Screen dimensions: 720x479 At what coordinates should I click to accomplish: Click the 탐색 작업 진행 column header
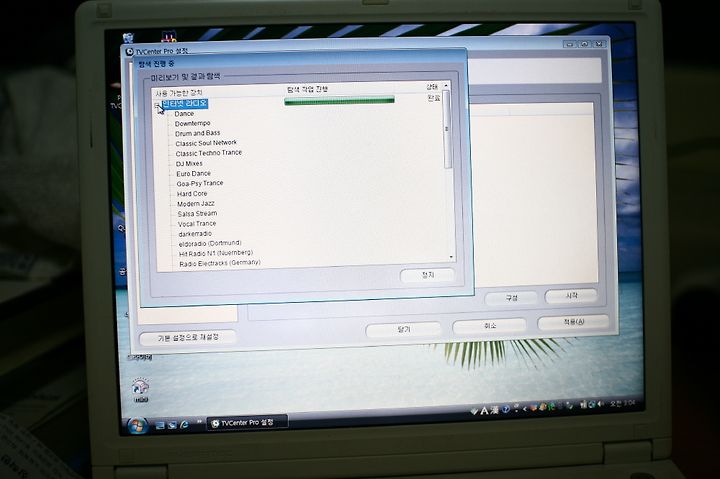coord(307,89)
